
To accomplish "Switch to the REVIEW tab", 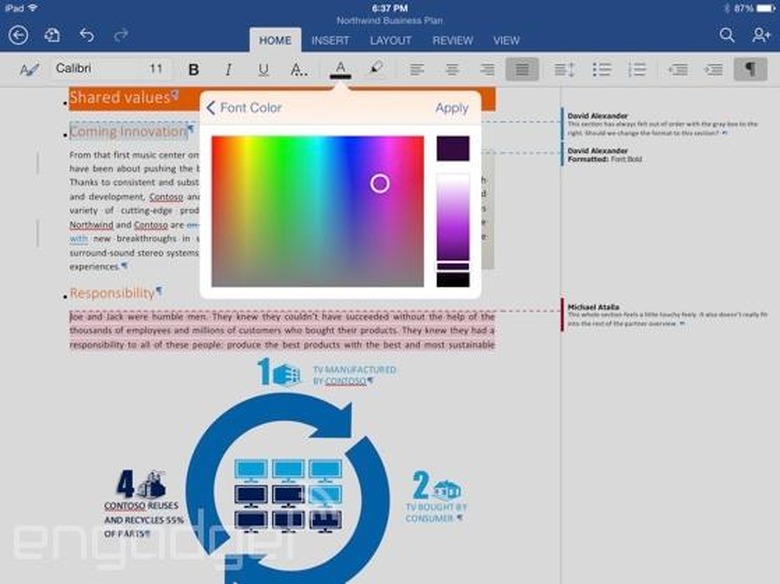I will point(453,41).
